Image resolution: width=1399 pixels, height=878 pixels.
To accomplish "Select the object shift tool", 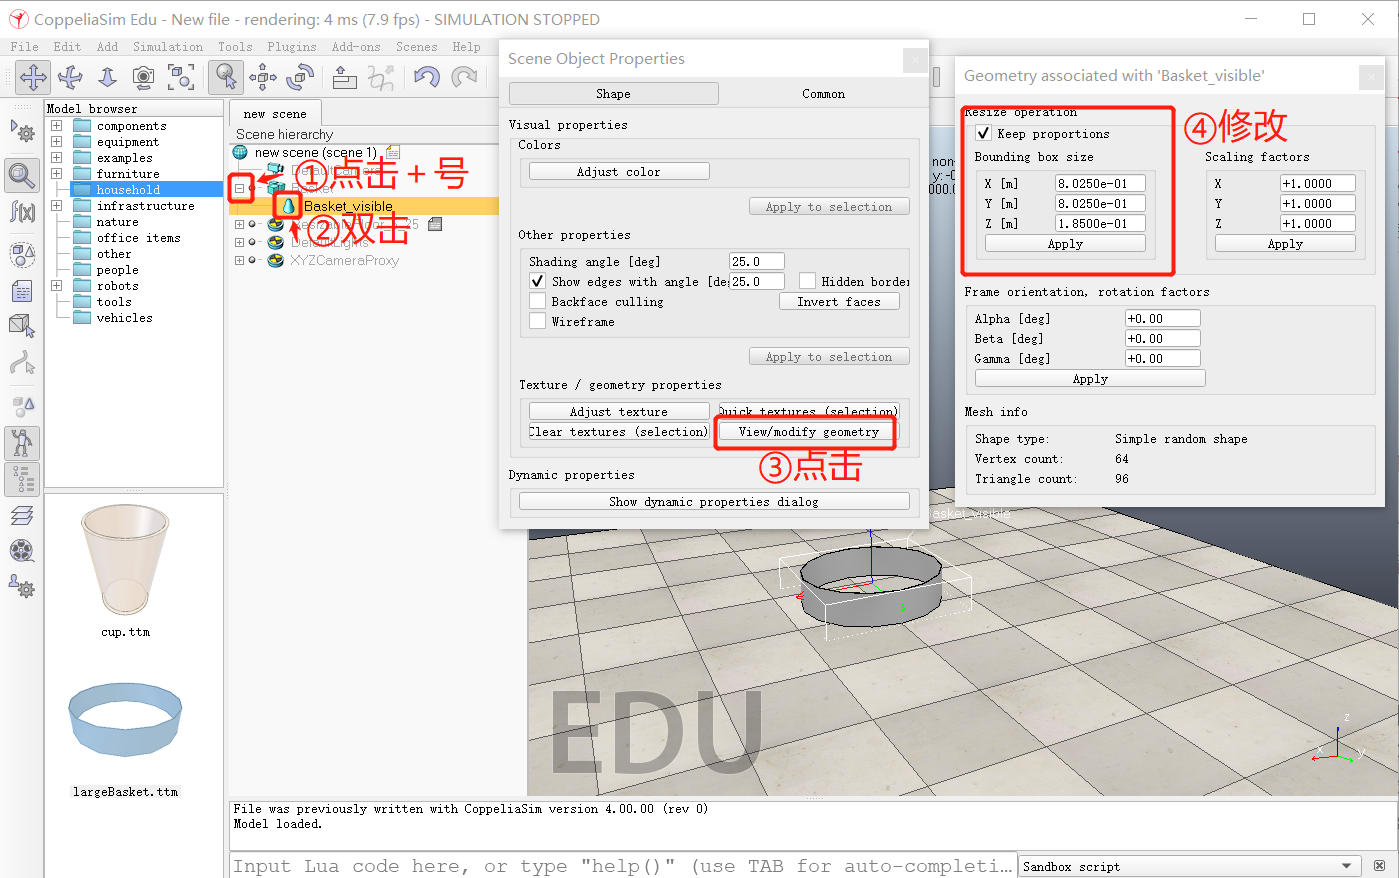I will pyautogui.click(x=263, y=78).
